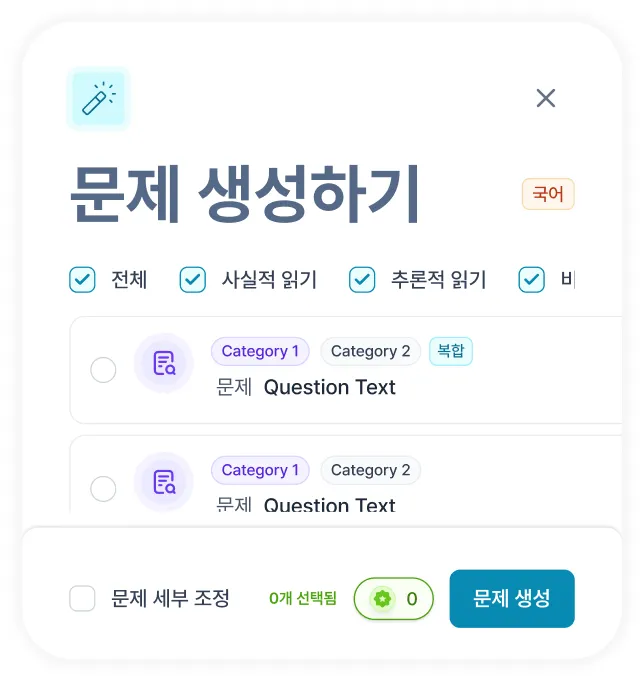Click the first question's document search icon

[164, 363]
